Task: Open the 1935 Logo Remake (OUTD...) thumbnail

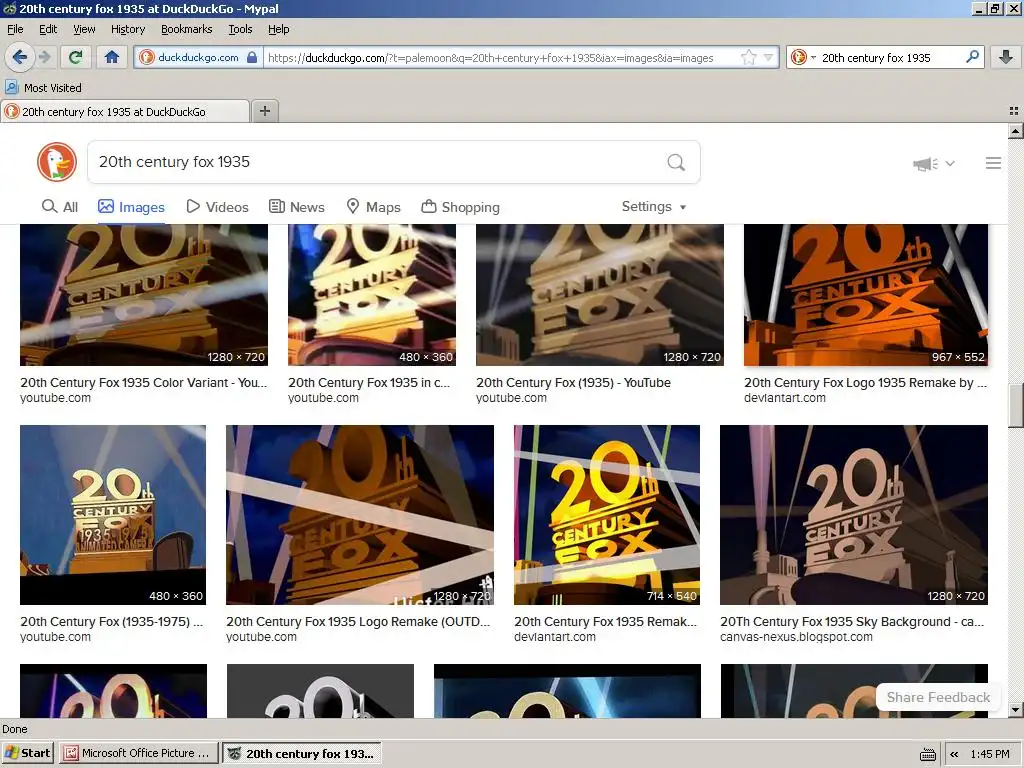Action: tap(360, 515)
